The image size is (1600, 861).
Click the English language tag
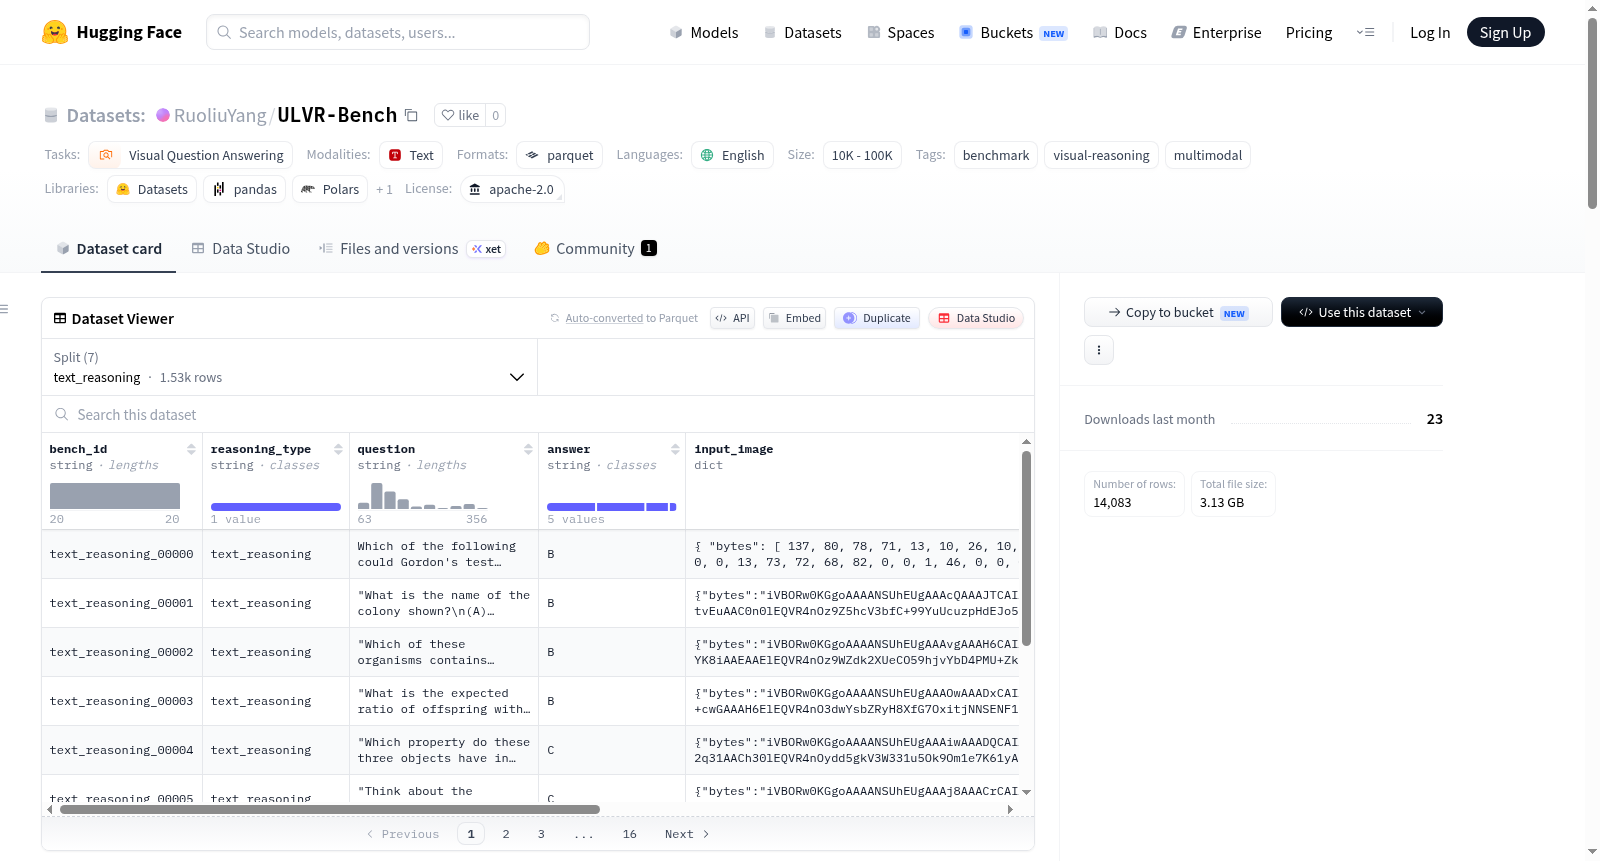(732, 155)
